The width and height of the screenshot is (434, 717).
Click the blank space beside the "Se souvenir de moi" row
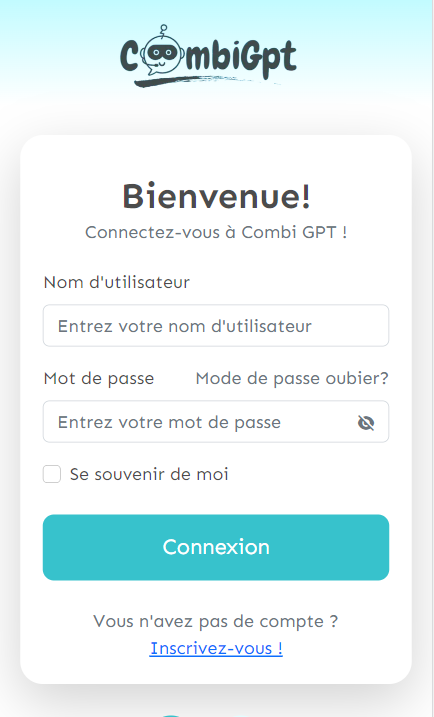[309, 474]
